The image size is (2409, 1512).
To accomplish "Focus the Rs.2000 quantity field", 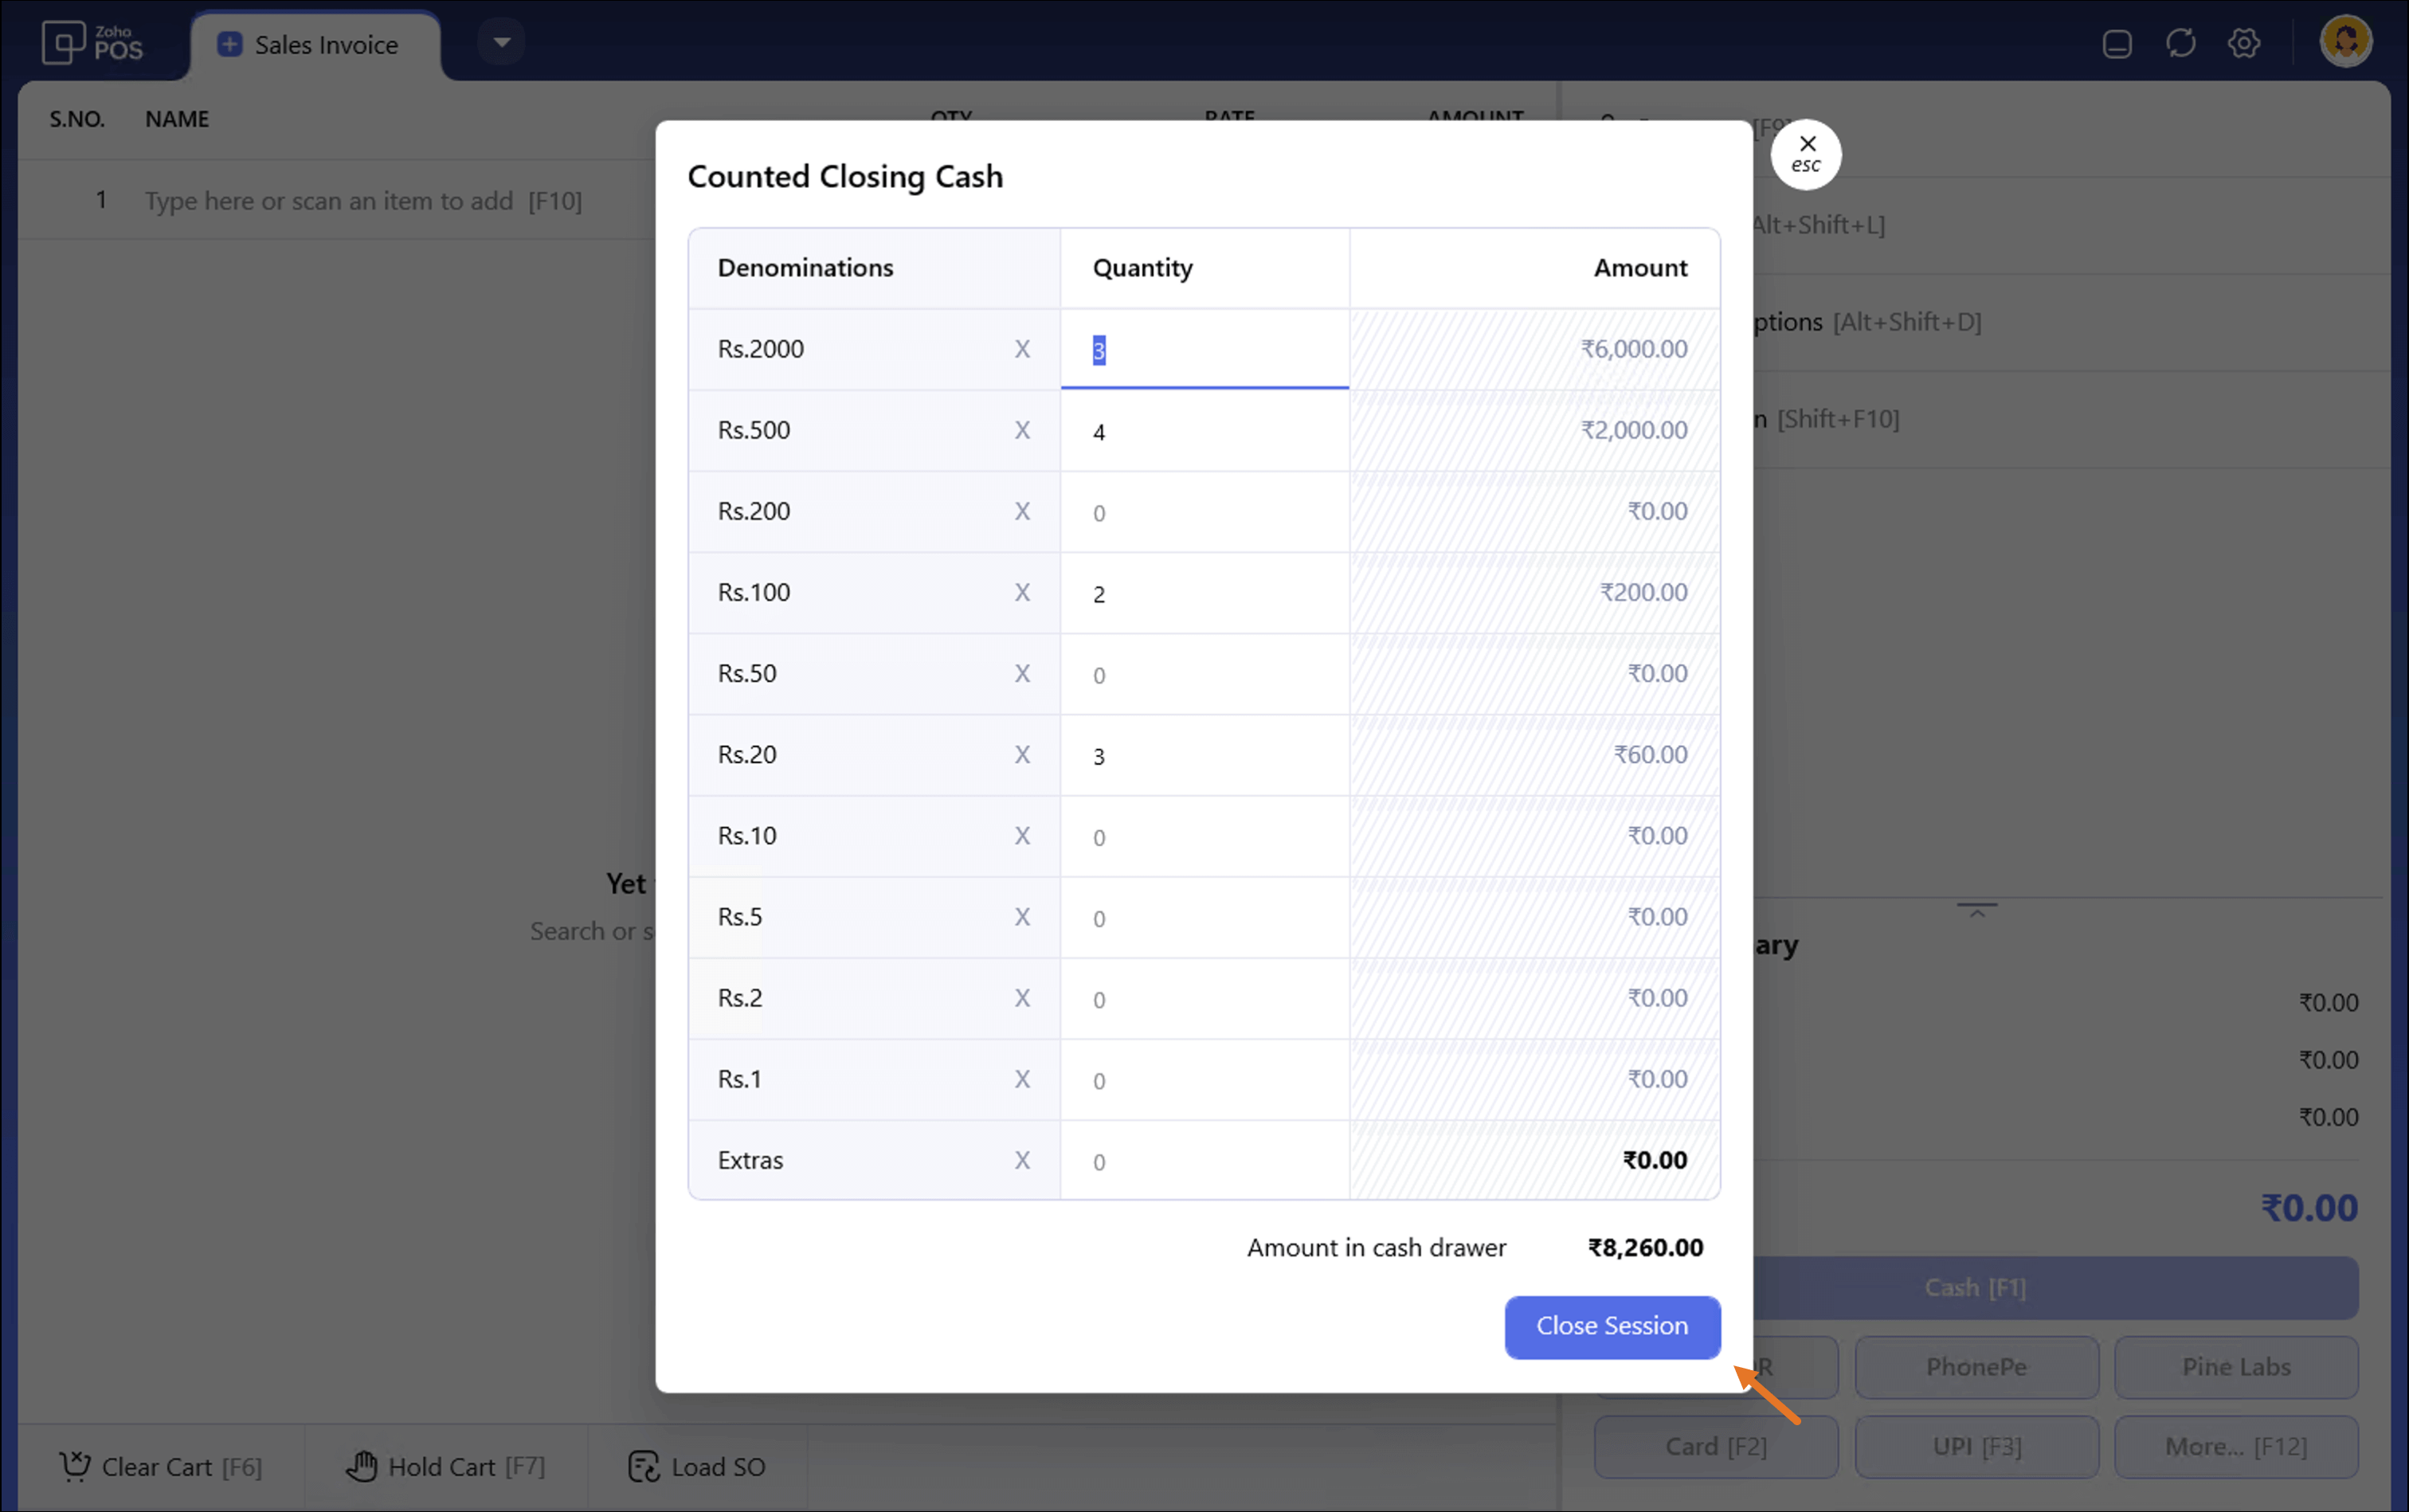I will pos(1204,350).
